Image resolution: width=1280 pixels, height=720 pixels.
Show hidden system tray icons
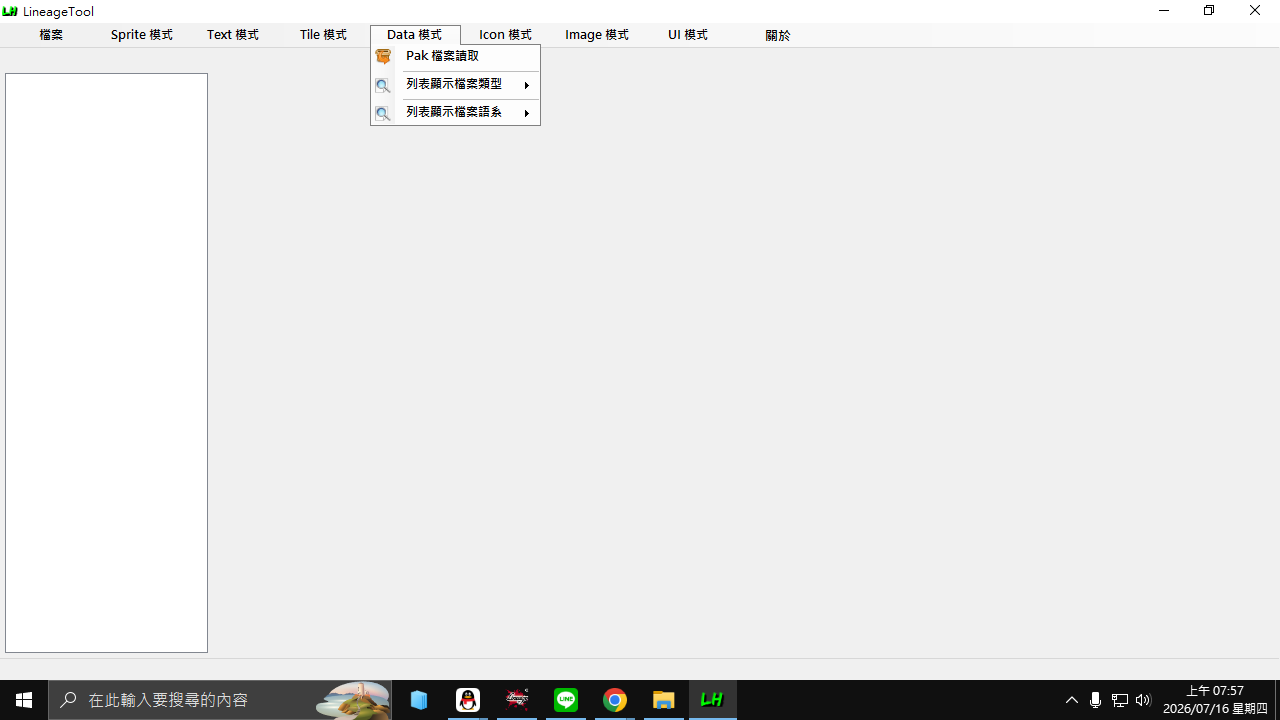pyautogui.click(x=1072, y=700)
